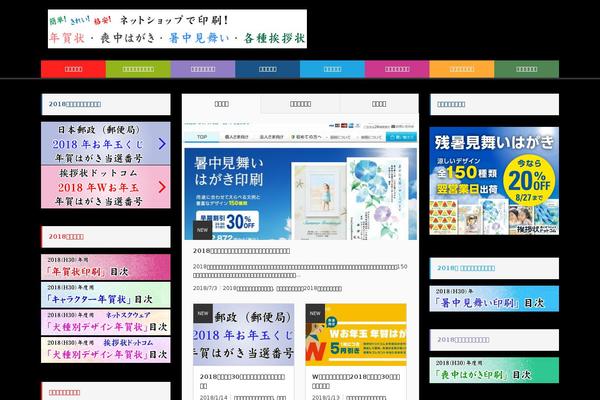Click the gray 2018 heading above 喪中はがき印刷 banner
600x400 pixels.
click(x=463, y=340)
